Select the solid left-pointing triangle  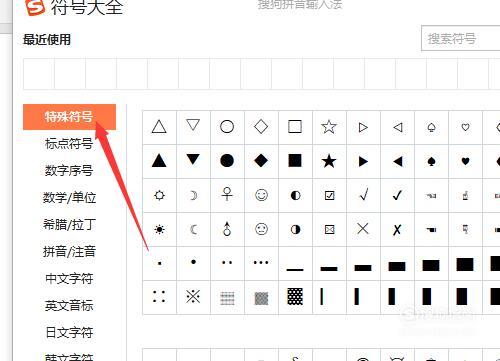click(x=398, y=162)
